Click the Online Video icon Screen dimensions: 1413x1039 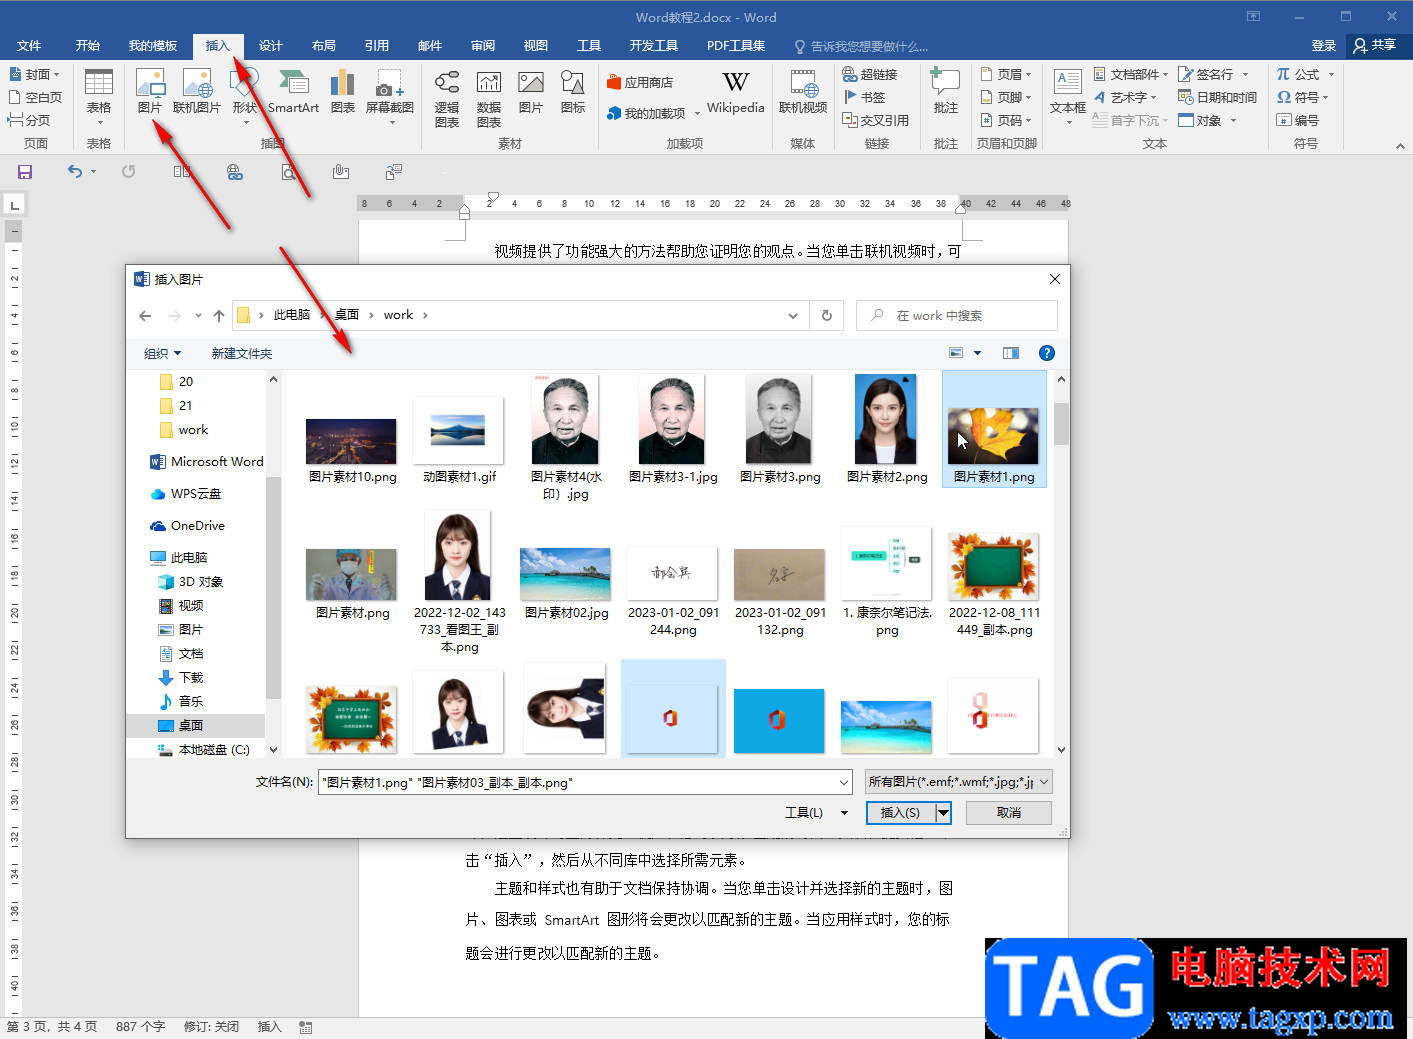coord(803,91)
